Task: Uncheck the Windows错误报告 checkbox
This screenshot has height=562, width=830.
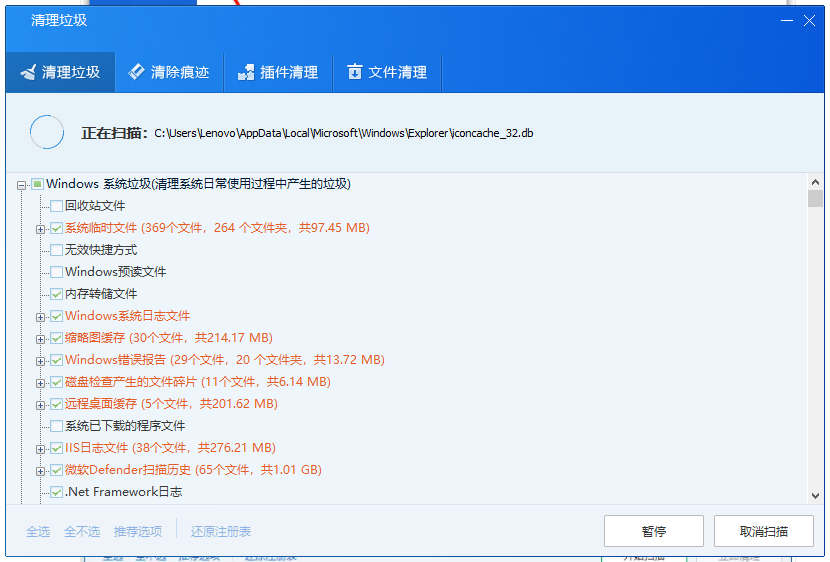Action: [57, 360]
